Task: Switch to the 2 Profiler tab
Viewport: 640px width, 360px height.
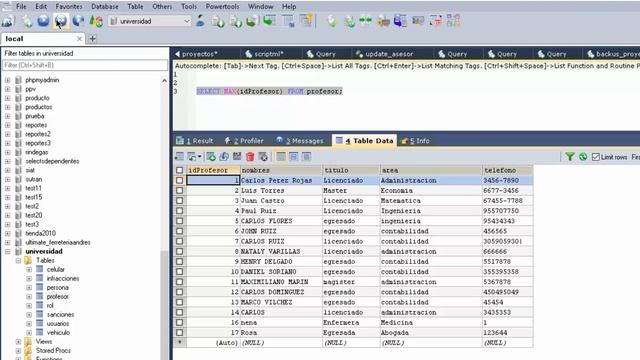Action: (244, 141)
